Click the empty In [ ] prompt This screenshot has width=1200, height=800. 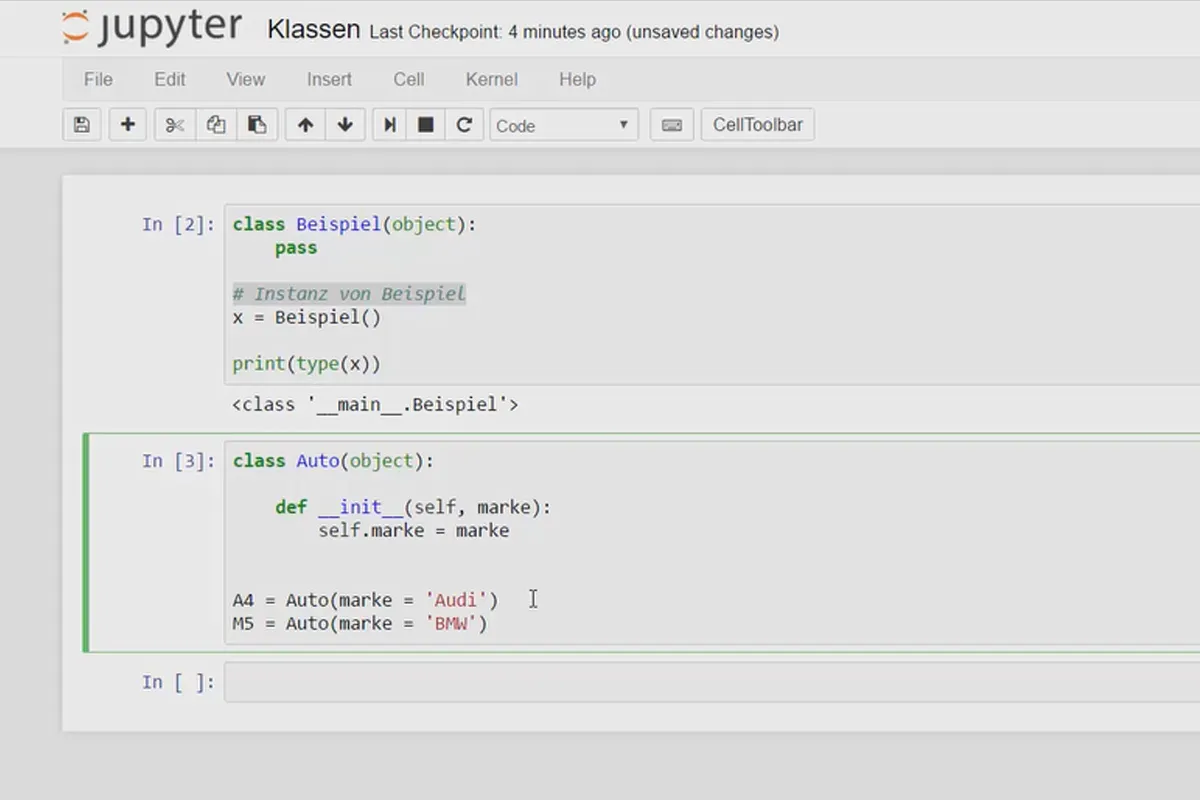pyautogui.click(x=178, y=682)
